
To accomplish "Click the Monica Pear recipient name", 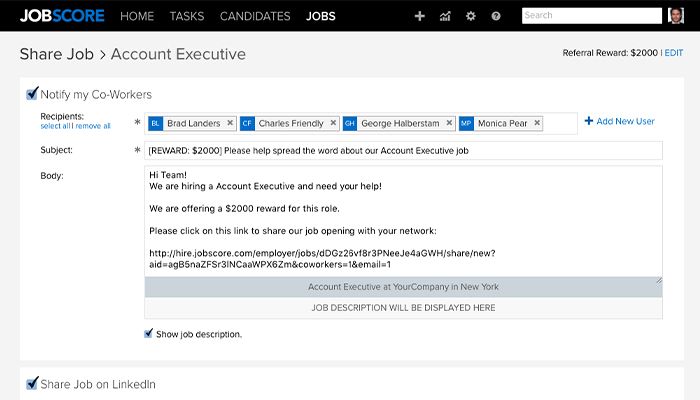I will (502, 123).
